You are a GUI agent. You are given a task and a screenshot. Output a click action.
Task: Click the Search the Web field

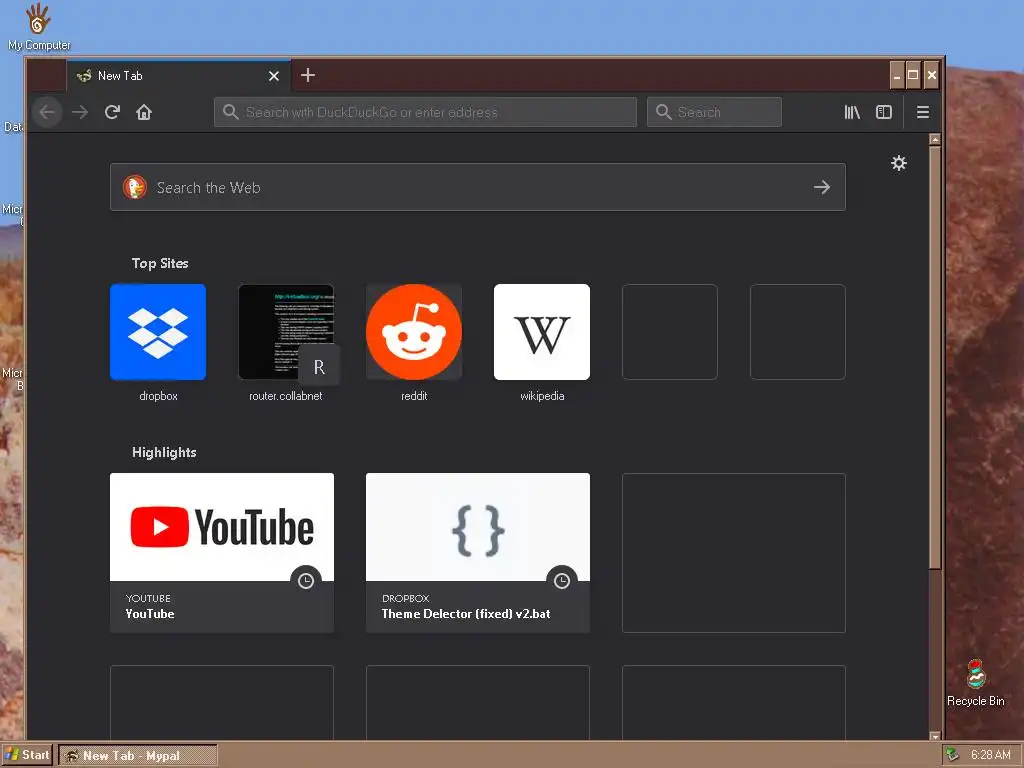click(478, 187)
